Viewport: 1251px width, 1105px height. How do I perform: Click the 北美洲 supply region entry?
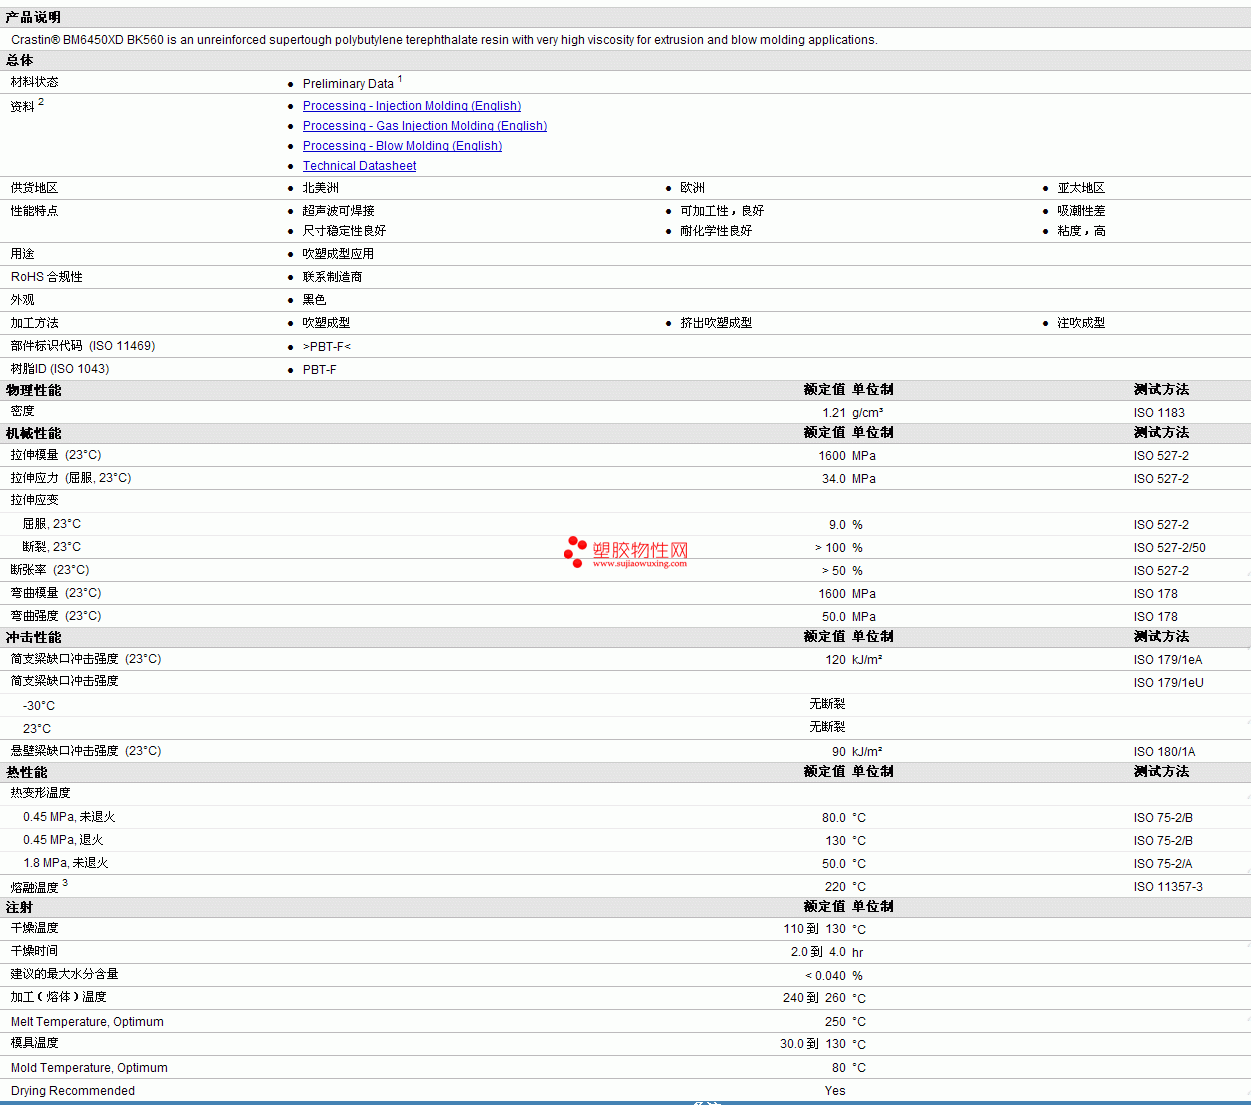(x=321, y=188)
